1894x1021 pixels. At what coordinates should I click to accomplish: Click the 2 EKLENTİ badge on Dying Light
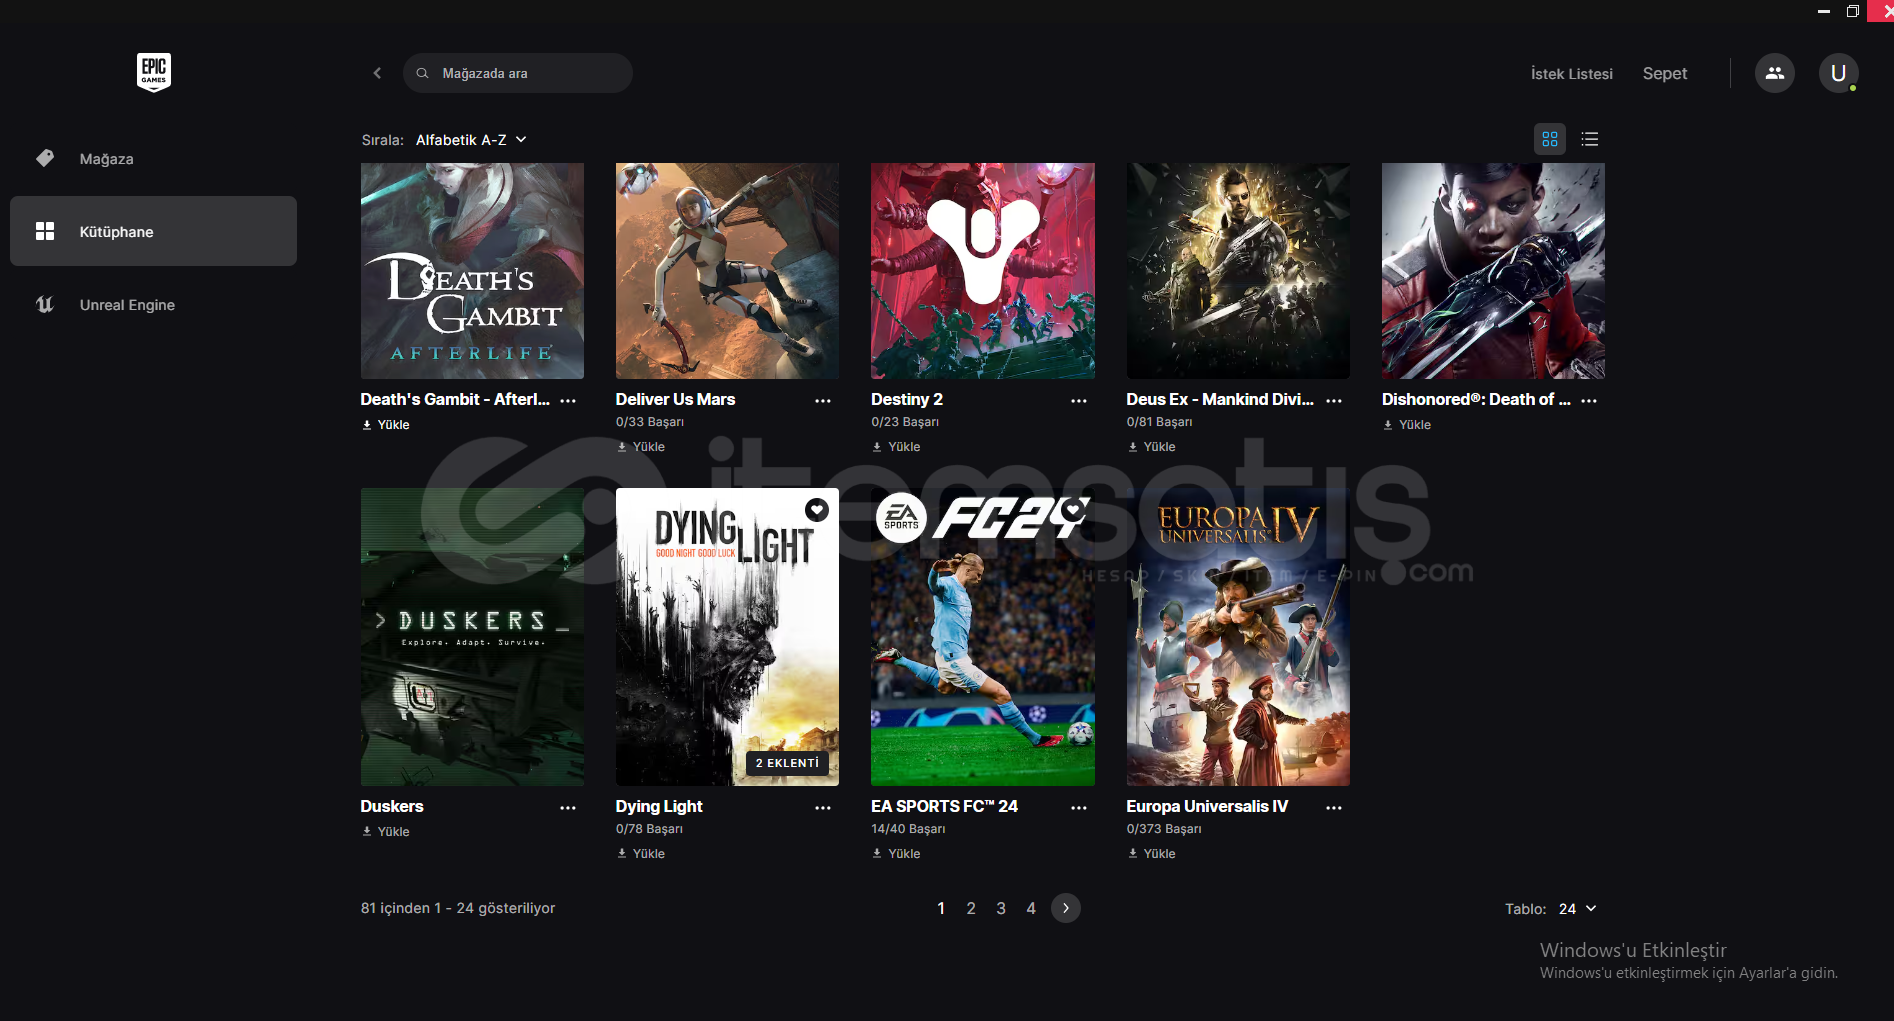[x=787, y=763]
